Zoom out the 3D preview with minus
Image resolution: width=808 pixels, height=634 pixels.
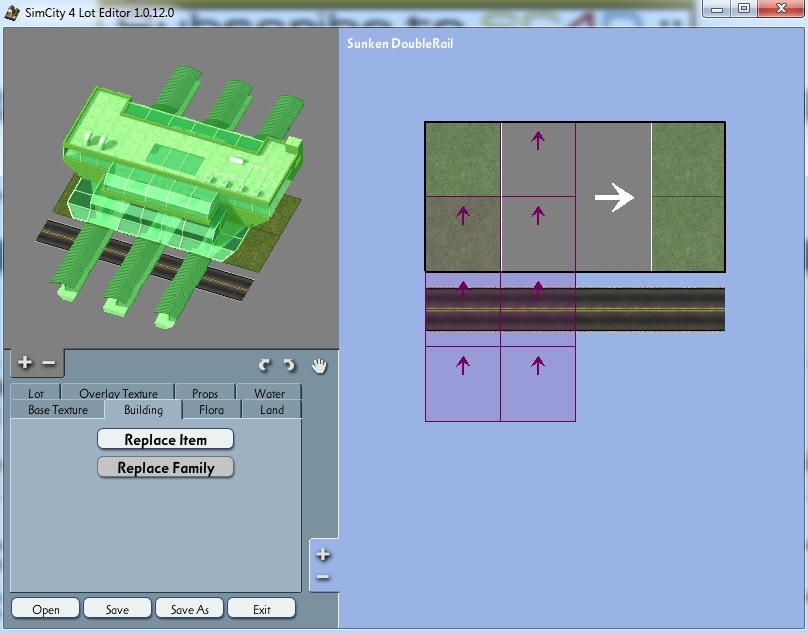pyautogui.click(x=48, y=363)
